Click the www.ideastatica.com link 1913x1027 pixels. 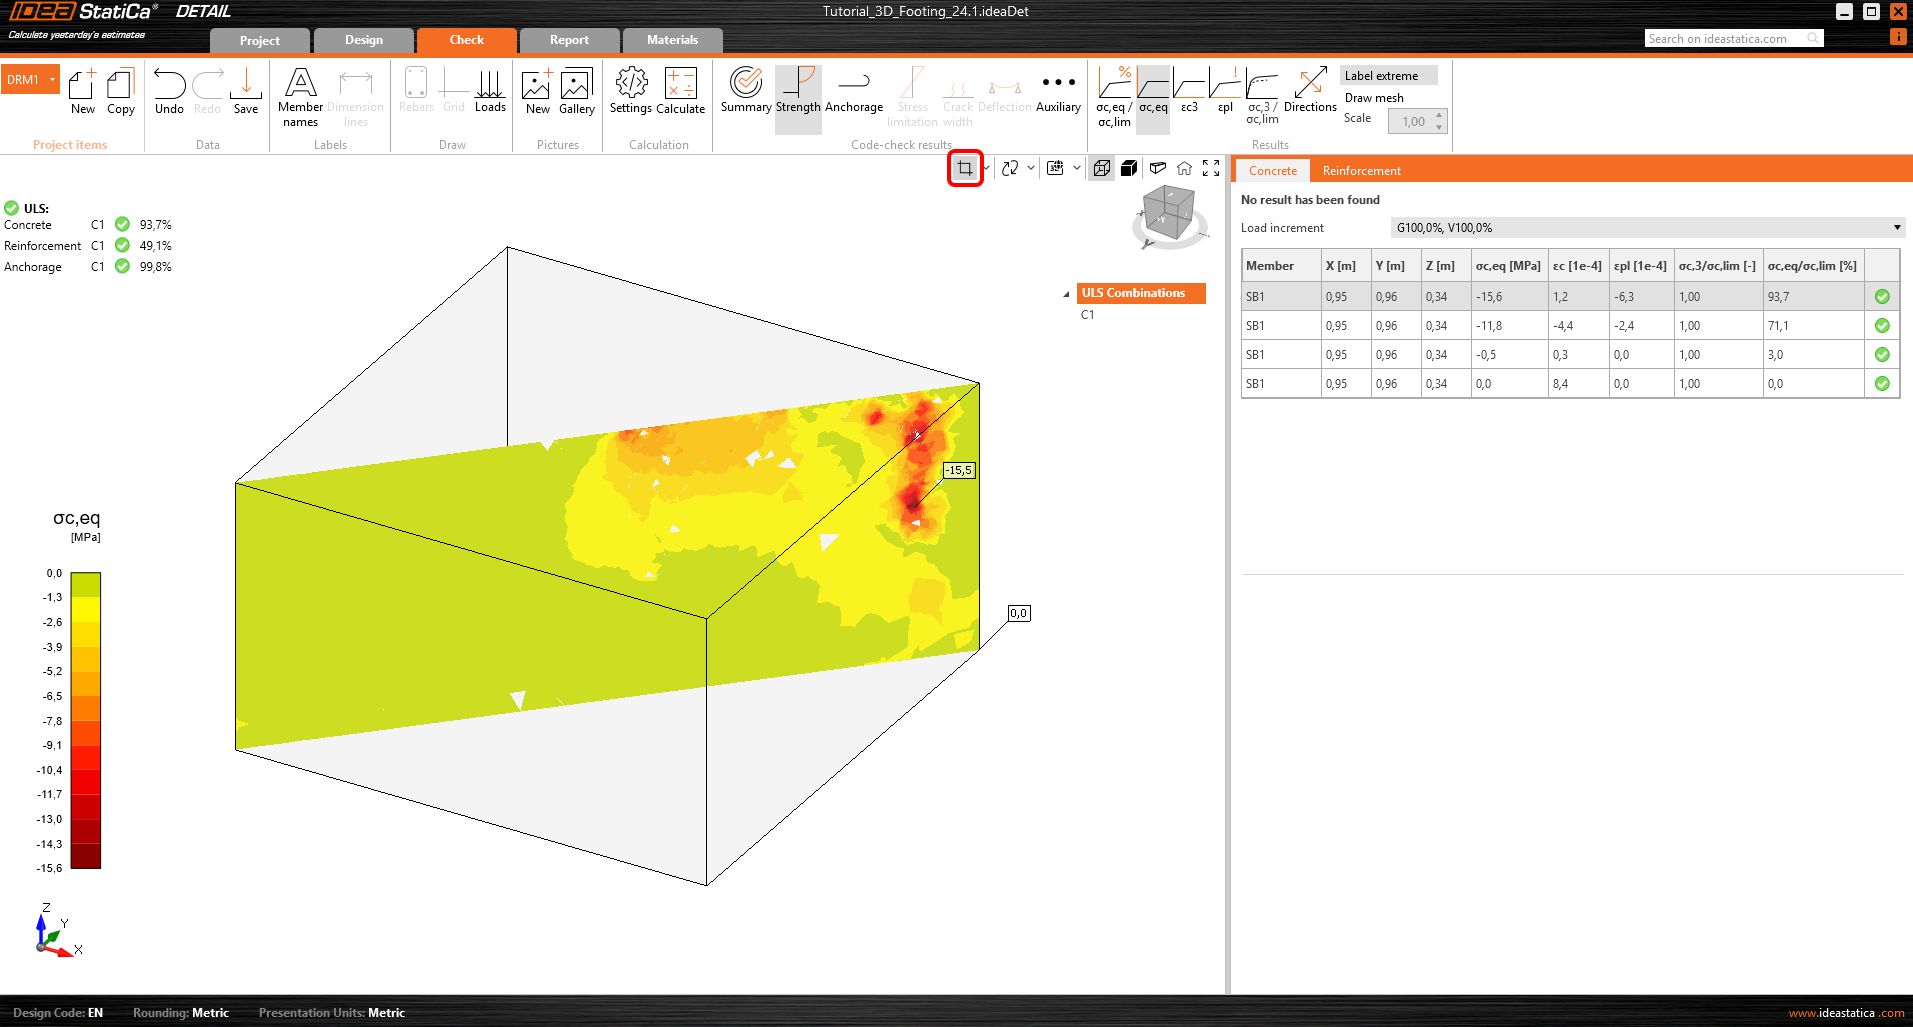point(1846,1013)
